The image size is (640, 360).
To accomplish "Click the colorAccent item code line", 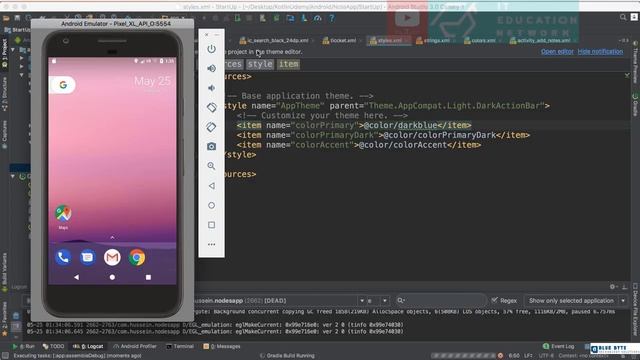I will pos(358,145).
